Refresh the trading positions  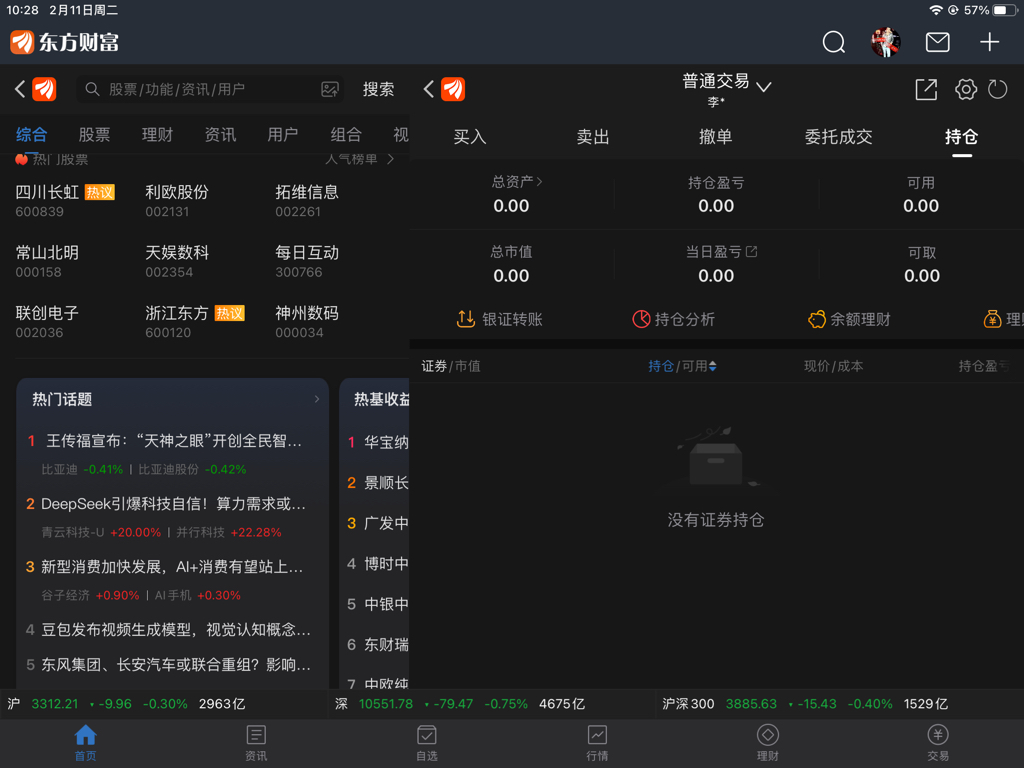pos(997,89)
